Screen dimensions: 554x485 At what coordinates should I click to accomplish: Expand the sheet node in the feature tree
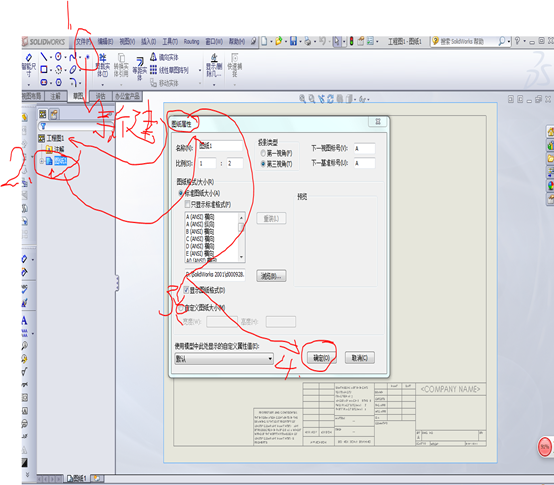(42, 161)
